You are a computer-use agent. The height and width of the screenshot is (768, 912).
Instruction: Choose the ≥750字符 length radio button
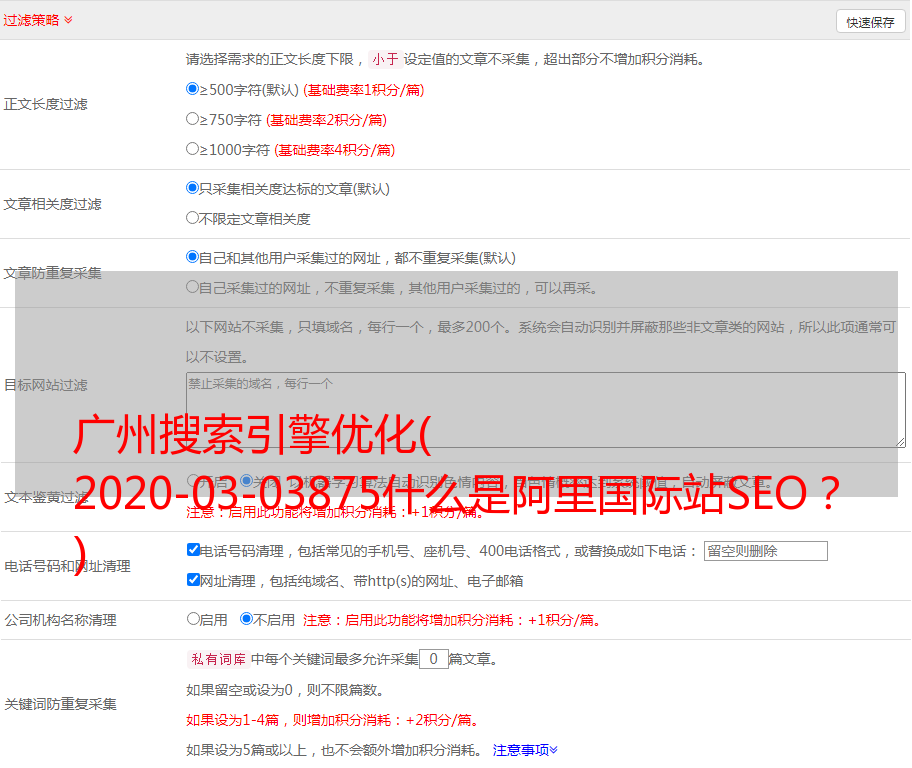(193, 119)
